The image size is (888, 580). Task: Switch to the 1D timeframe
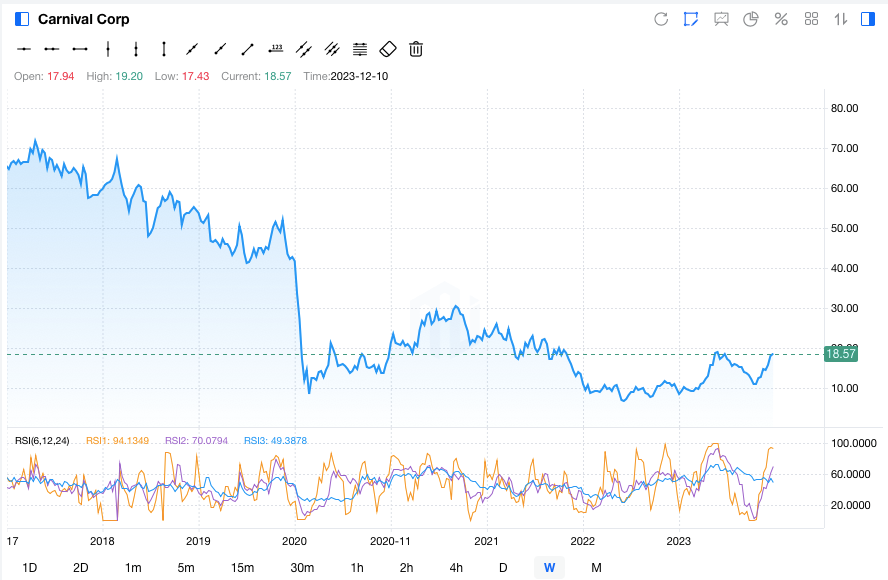coord(30,568)
